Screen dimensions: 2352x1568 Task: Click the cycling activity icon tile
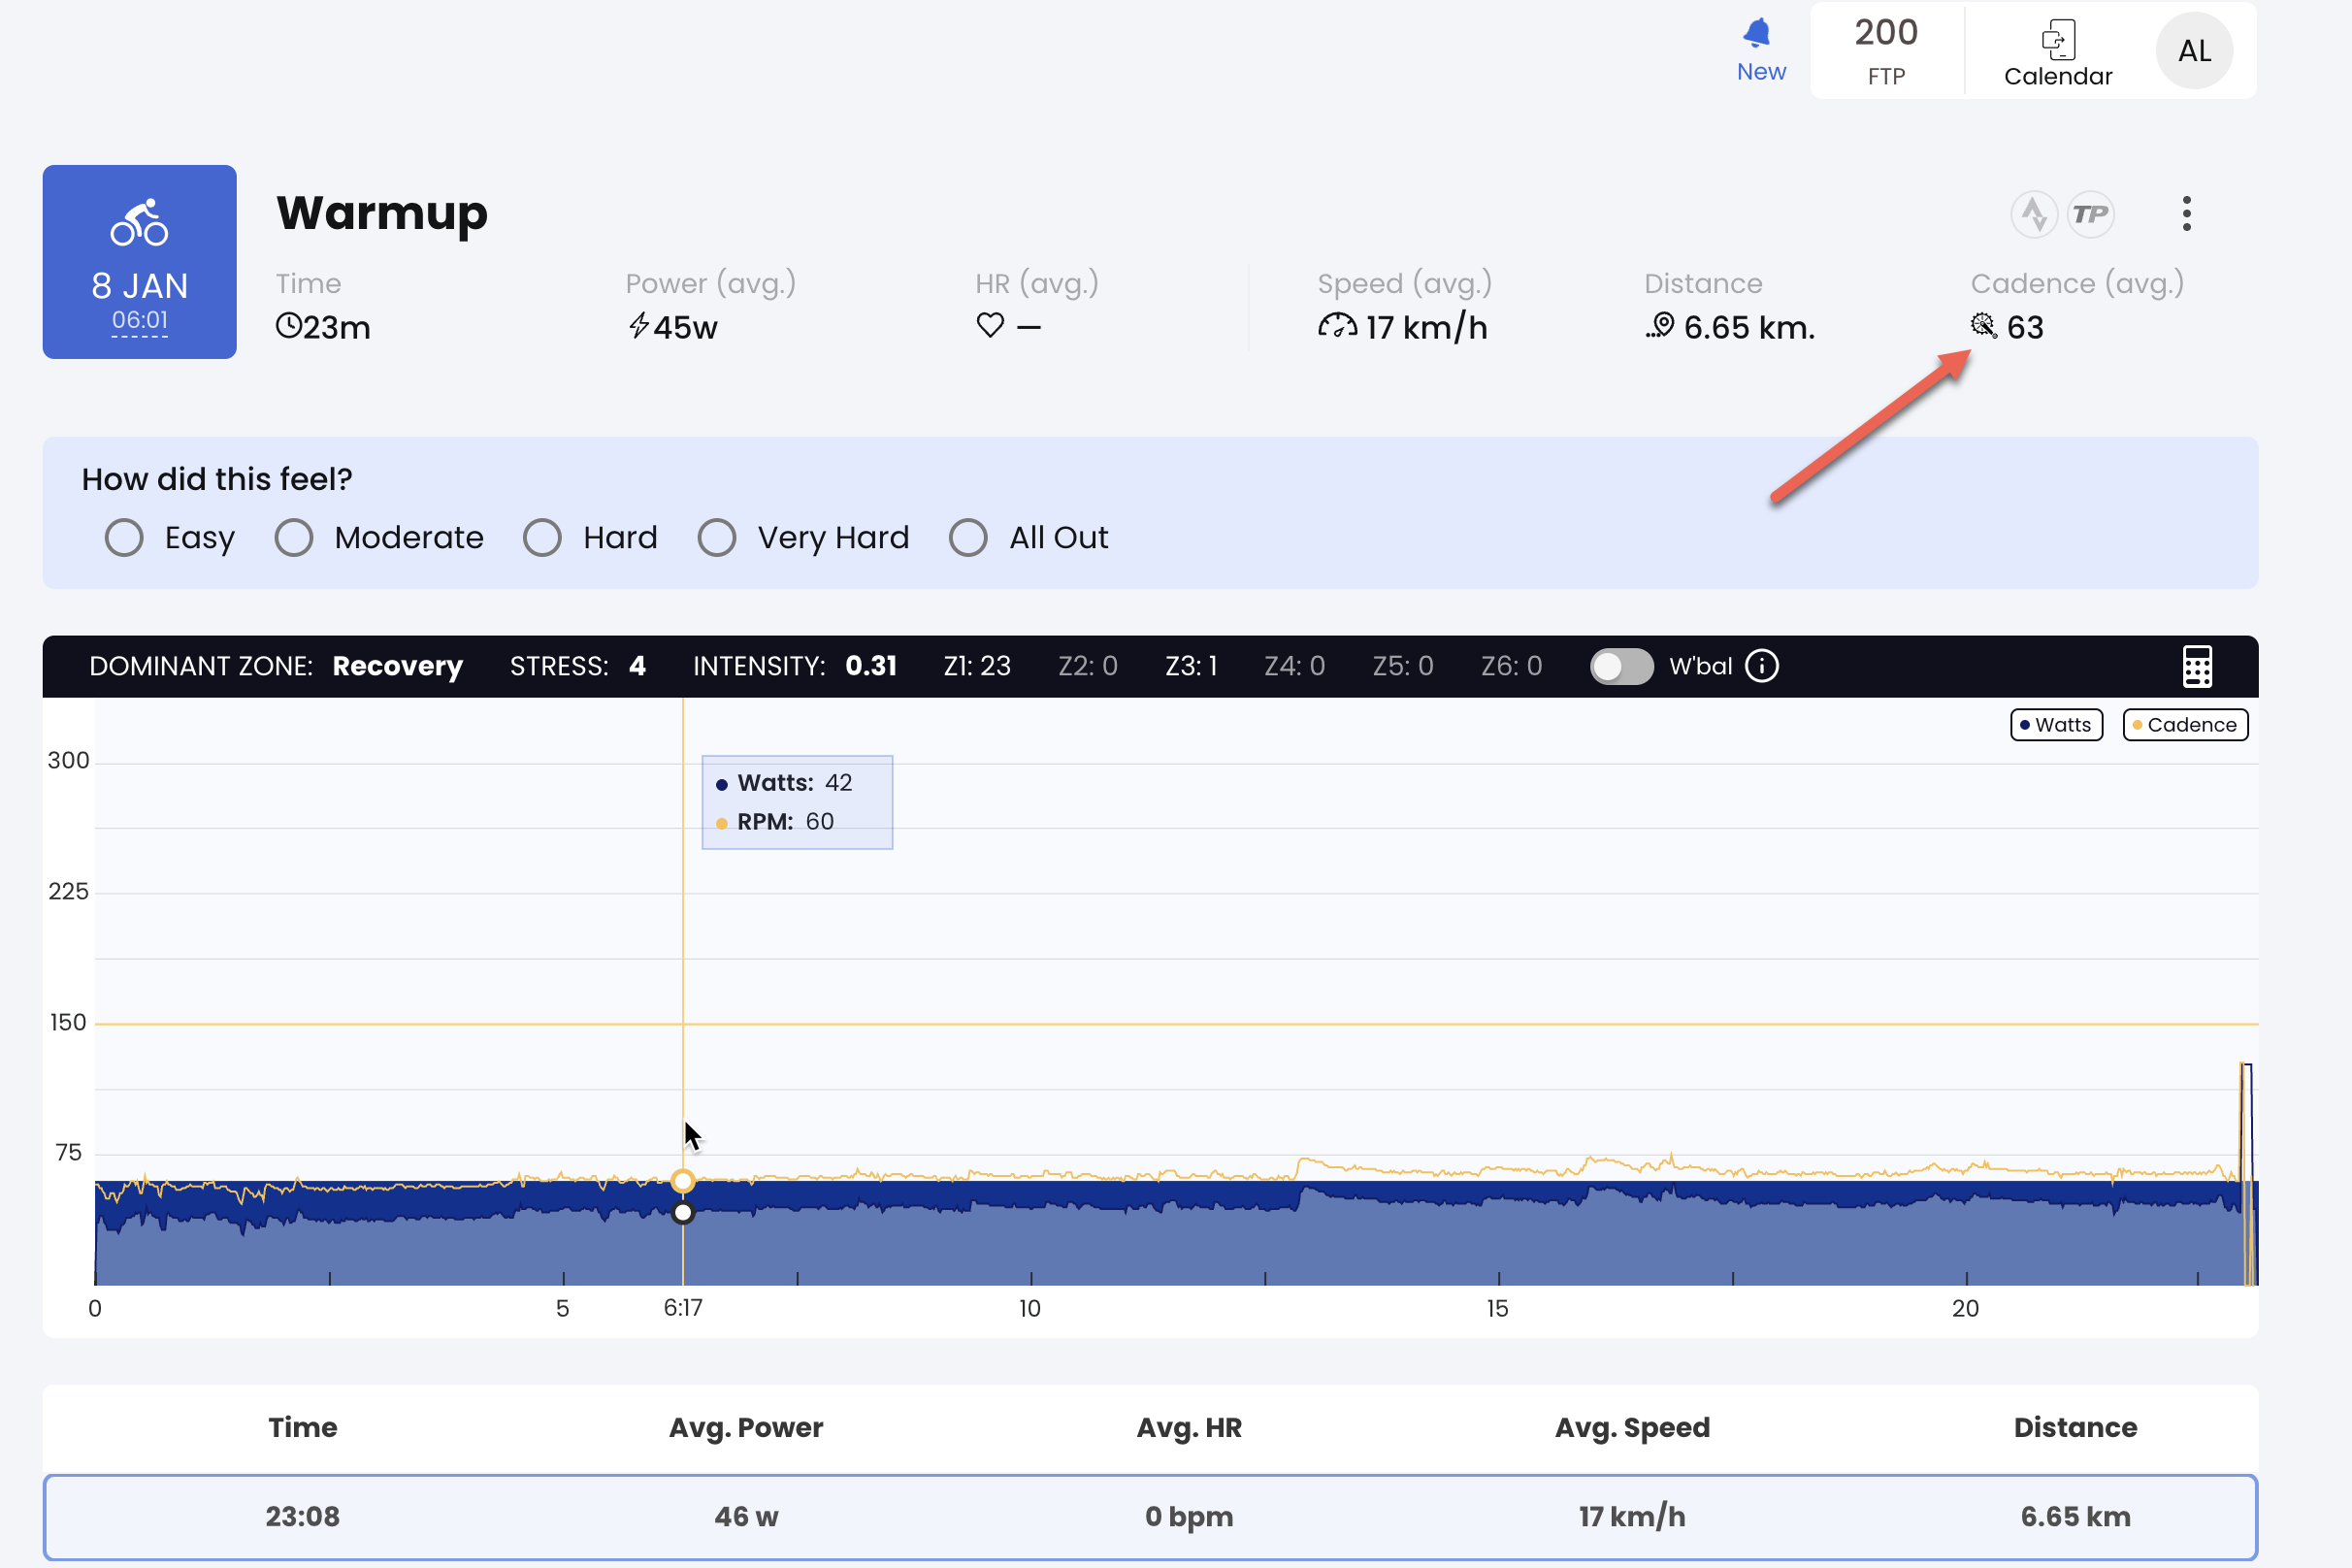click(139, 222)
